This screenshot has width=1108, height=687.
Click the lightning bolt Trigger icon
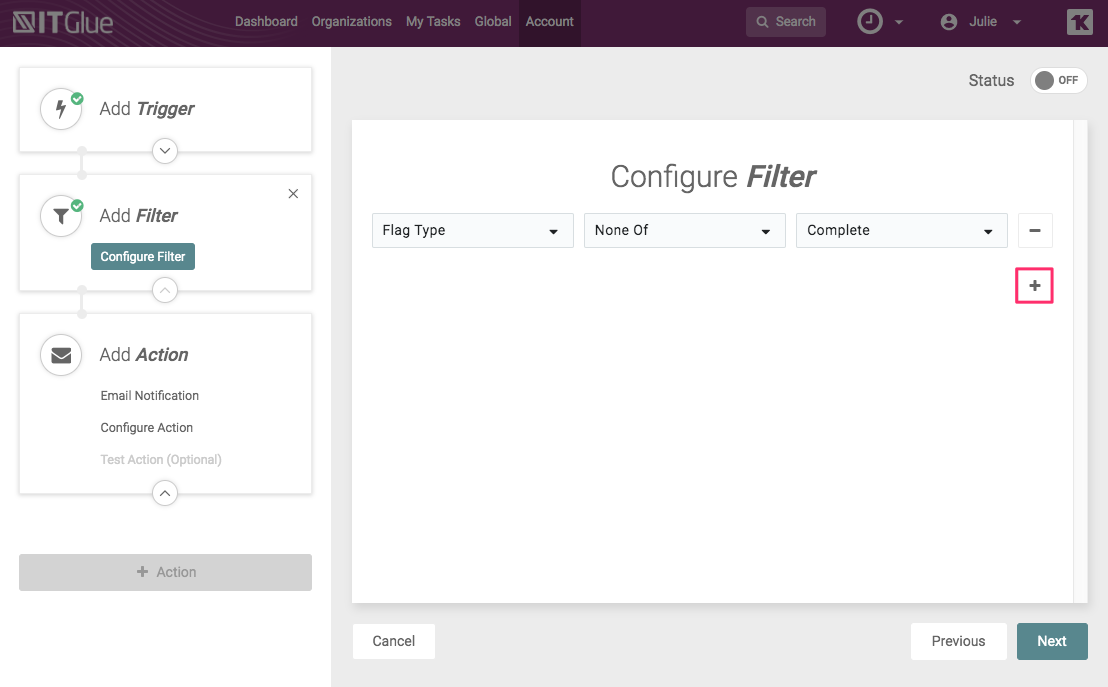point(61,109)
